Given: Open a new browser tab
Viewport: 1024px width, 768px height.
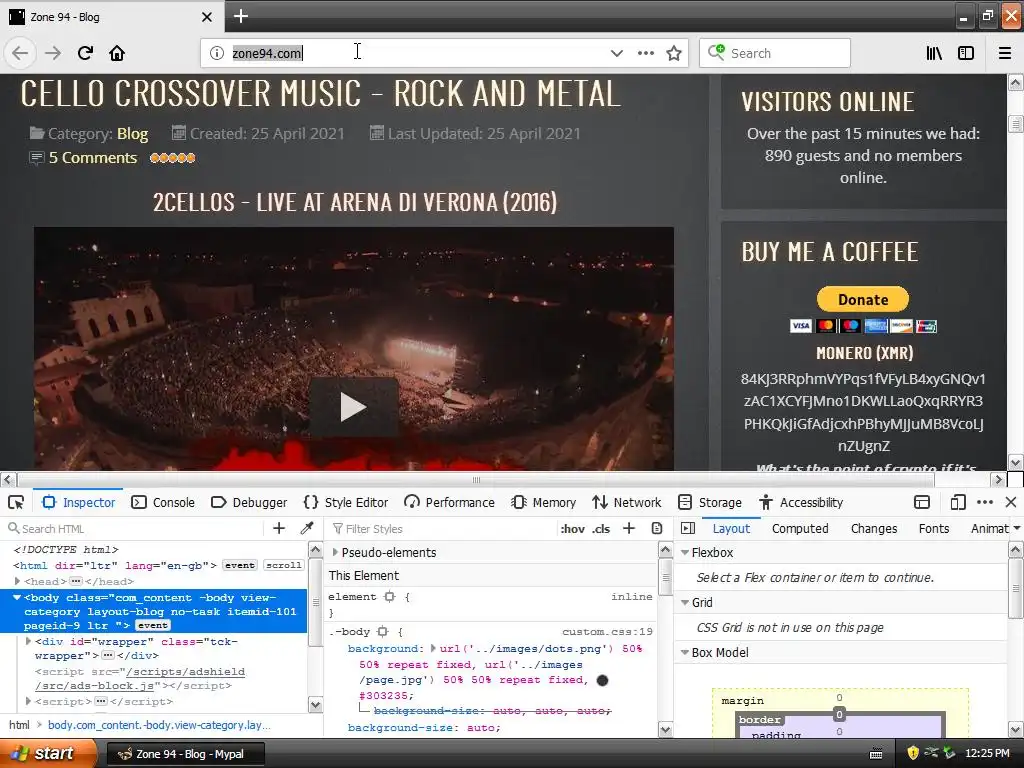Looking at the screenshot, I should (241, 16).
